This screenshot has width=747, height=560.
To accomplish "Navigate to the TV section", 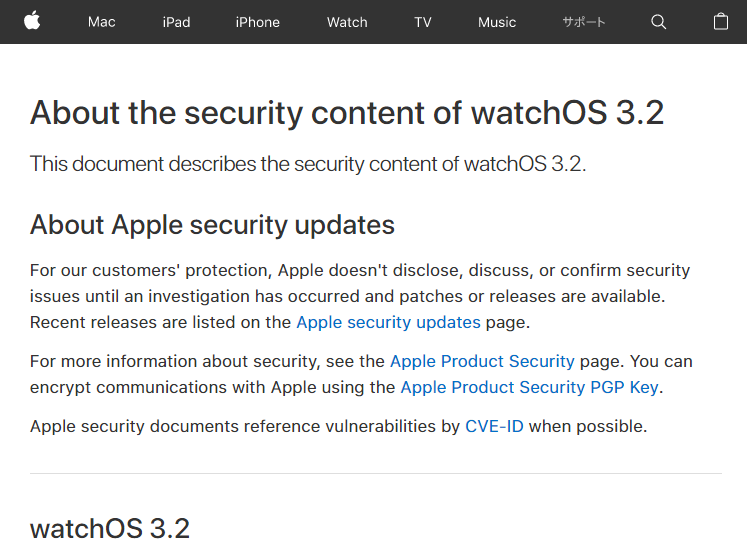I will 423,22.
